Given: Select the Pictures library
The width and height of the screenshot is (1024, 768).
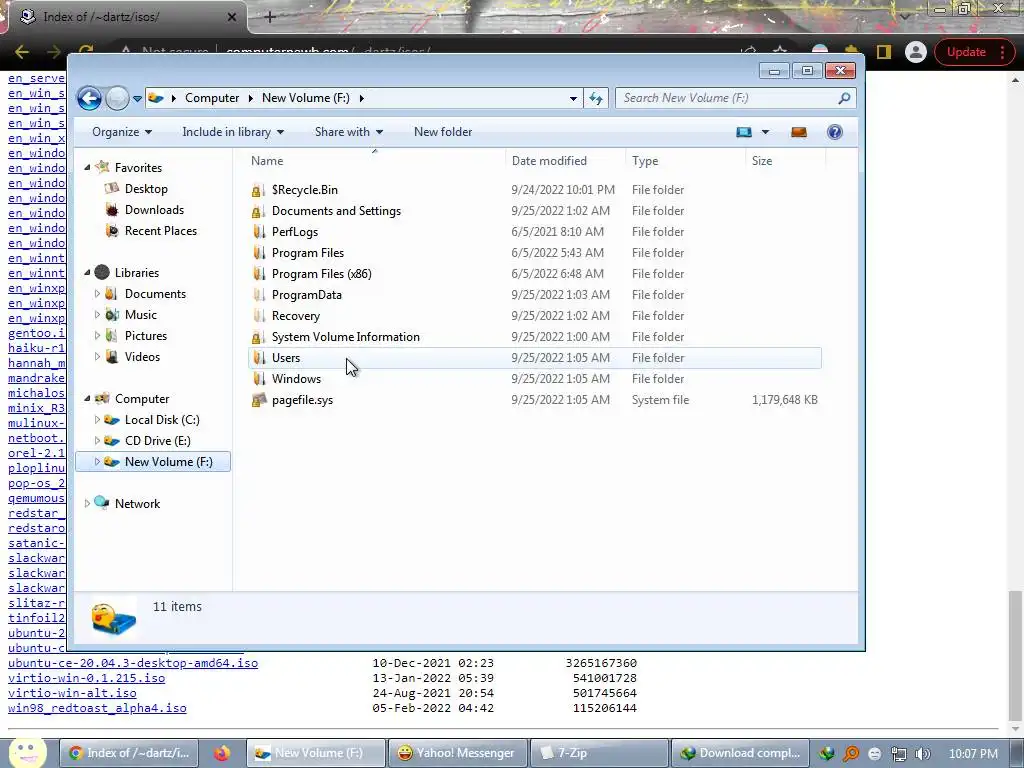Looking at the screenshot, I should click(146, 336).
